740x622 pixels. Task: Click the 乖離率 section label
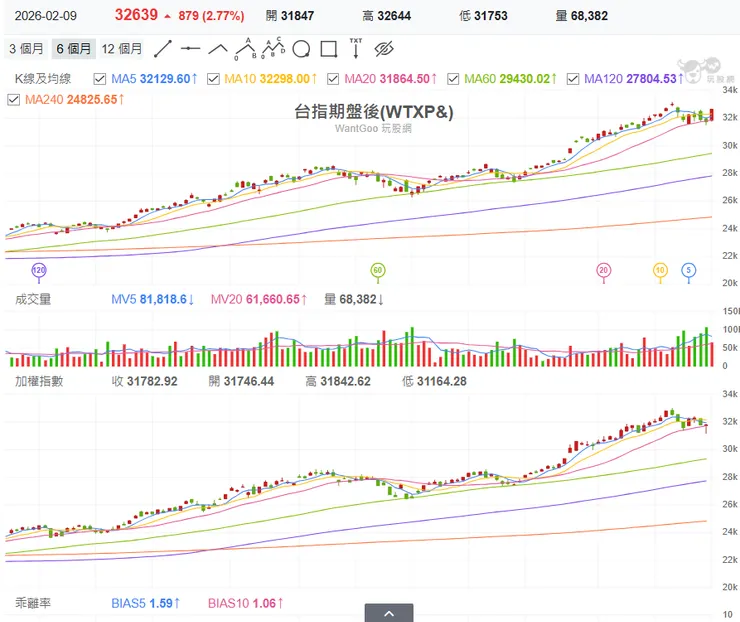(x=33, y=603)
